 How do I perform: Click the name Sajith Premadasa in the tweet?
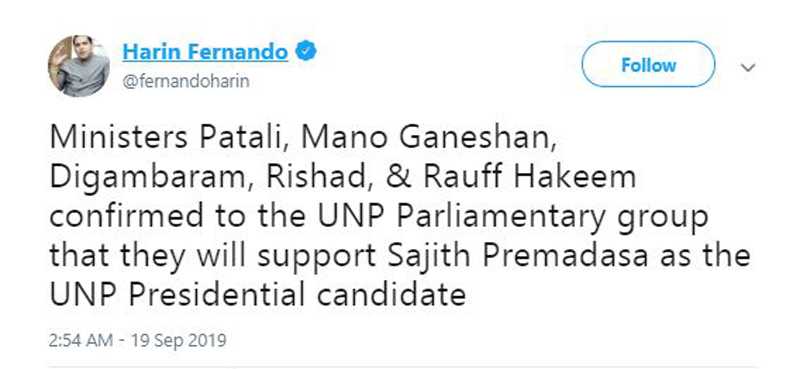(x=517, y=256)
